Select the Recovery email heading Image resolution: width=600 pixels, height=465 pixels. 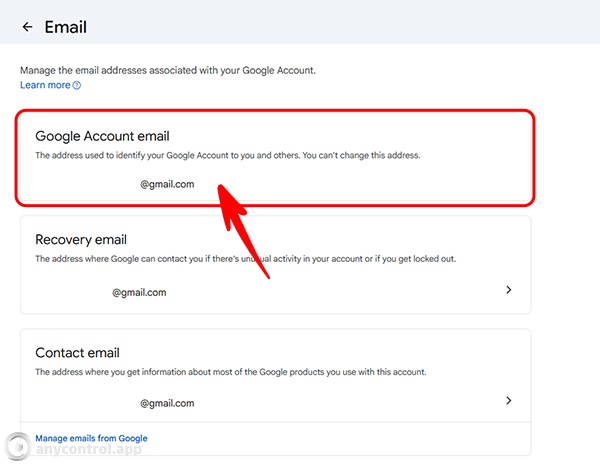[x=81, y=240]
